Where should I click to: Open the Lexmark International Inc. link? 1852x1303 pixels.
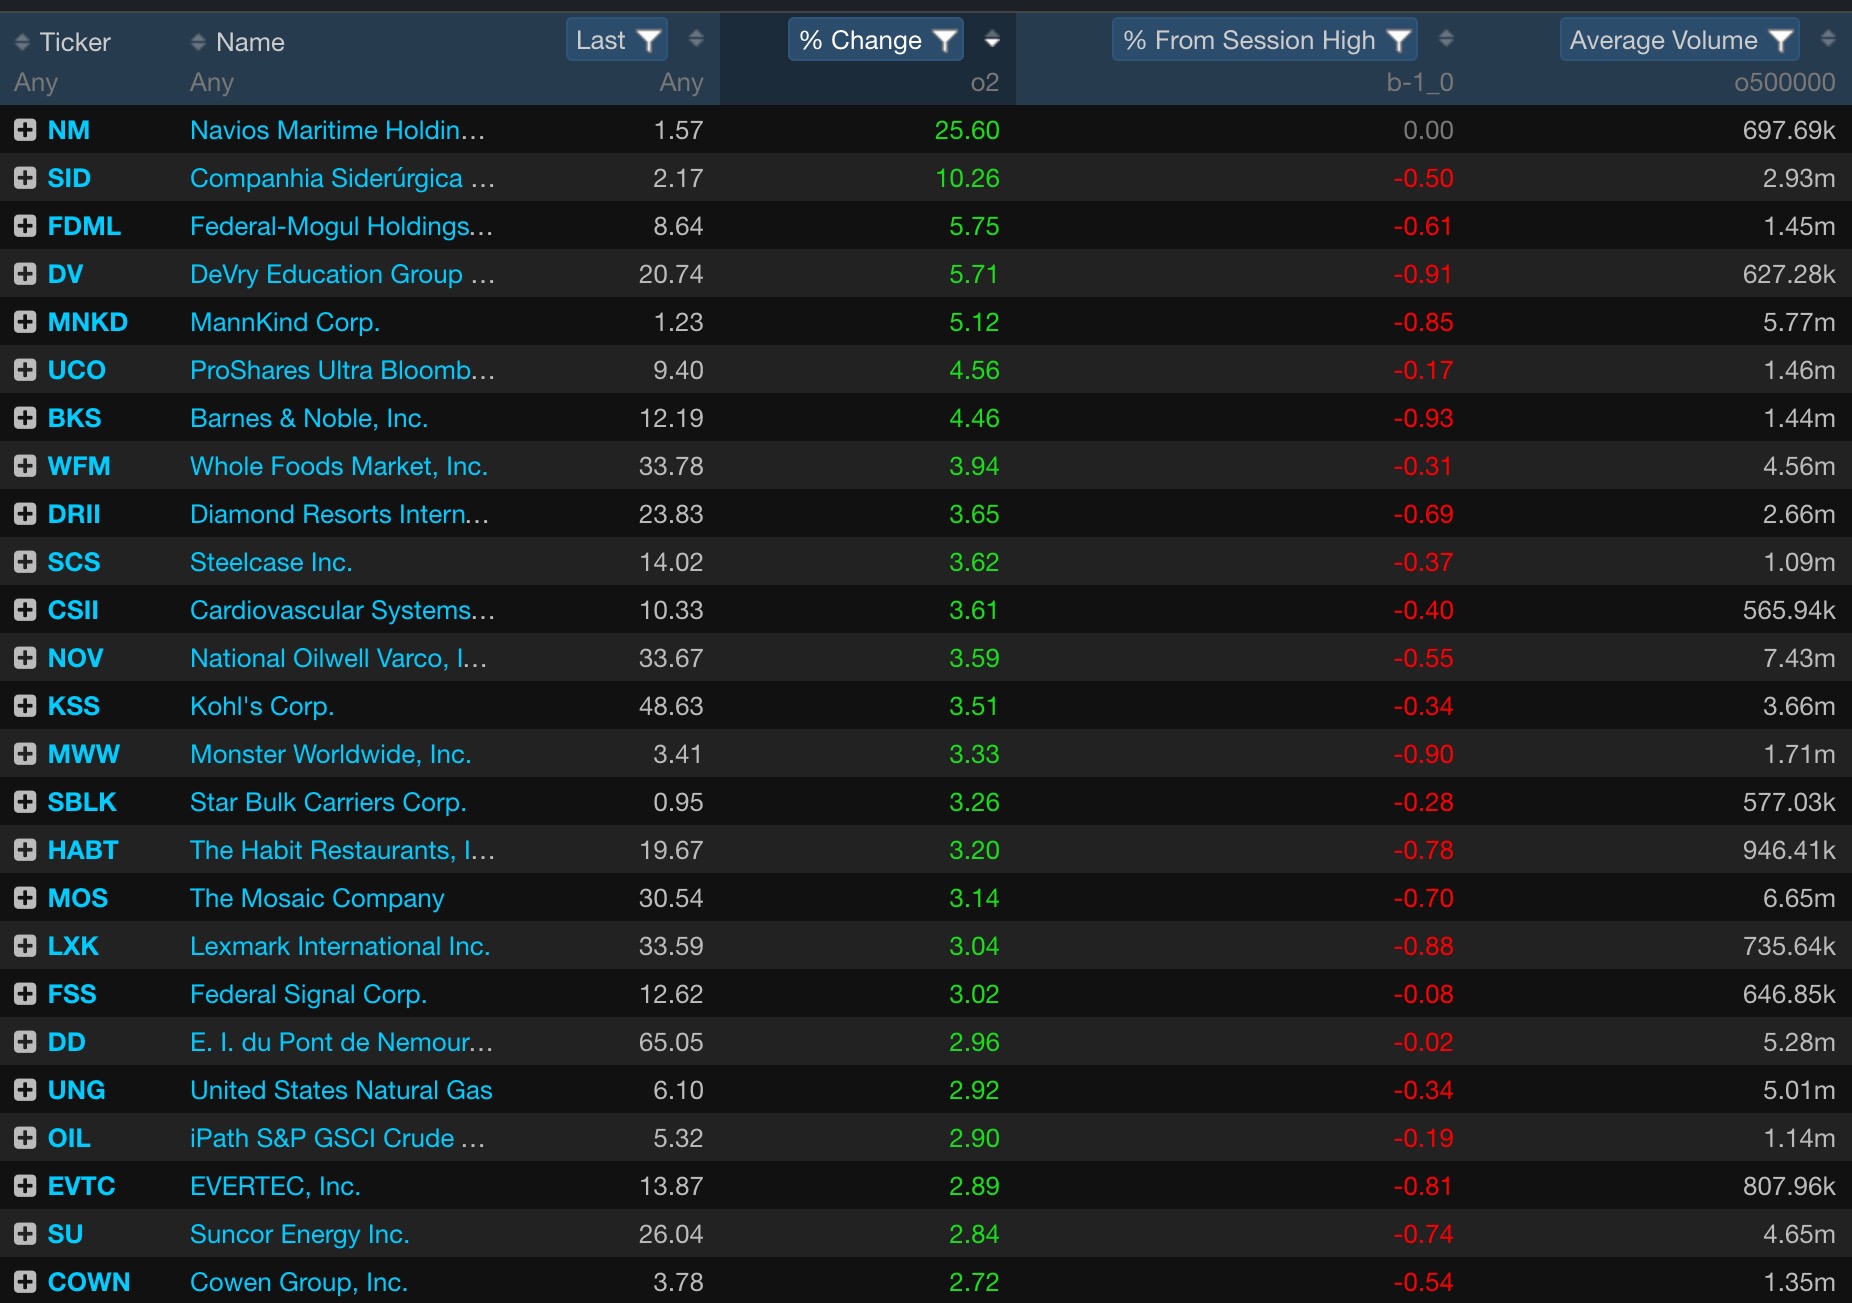[340, 946]
